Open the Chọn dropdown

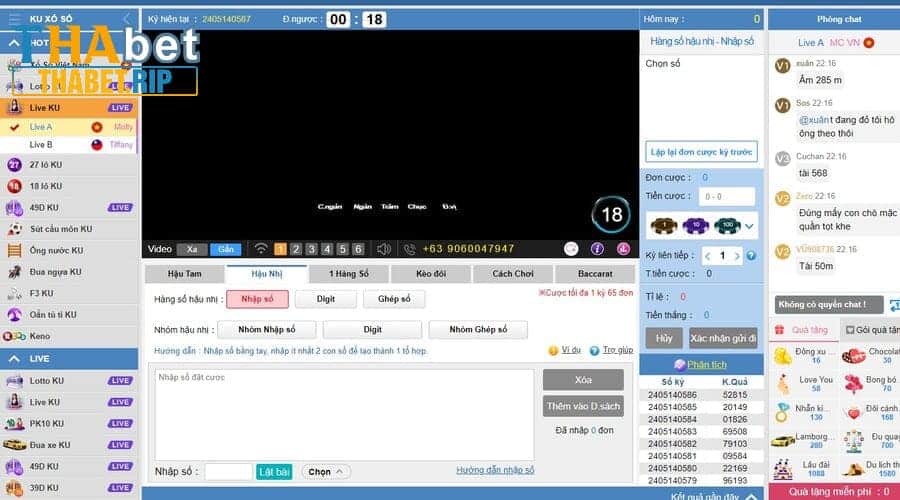point(325,472)
